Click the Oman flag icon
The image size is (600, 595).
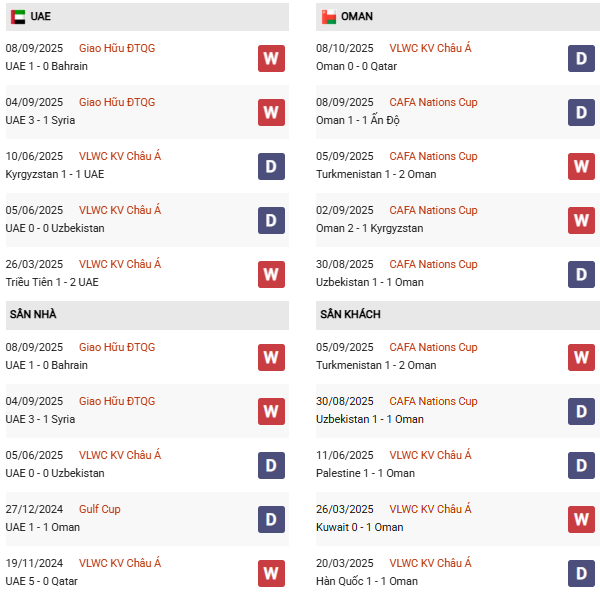(328, 17)
